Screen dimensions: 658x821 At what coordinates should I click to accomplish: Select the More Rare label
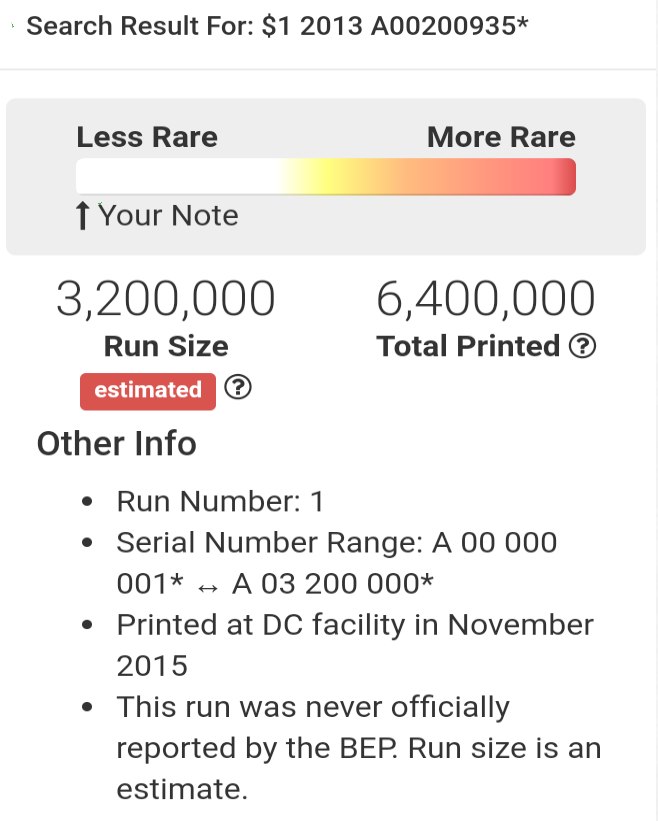pos(501,137)
